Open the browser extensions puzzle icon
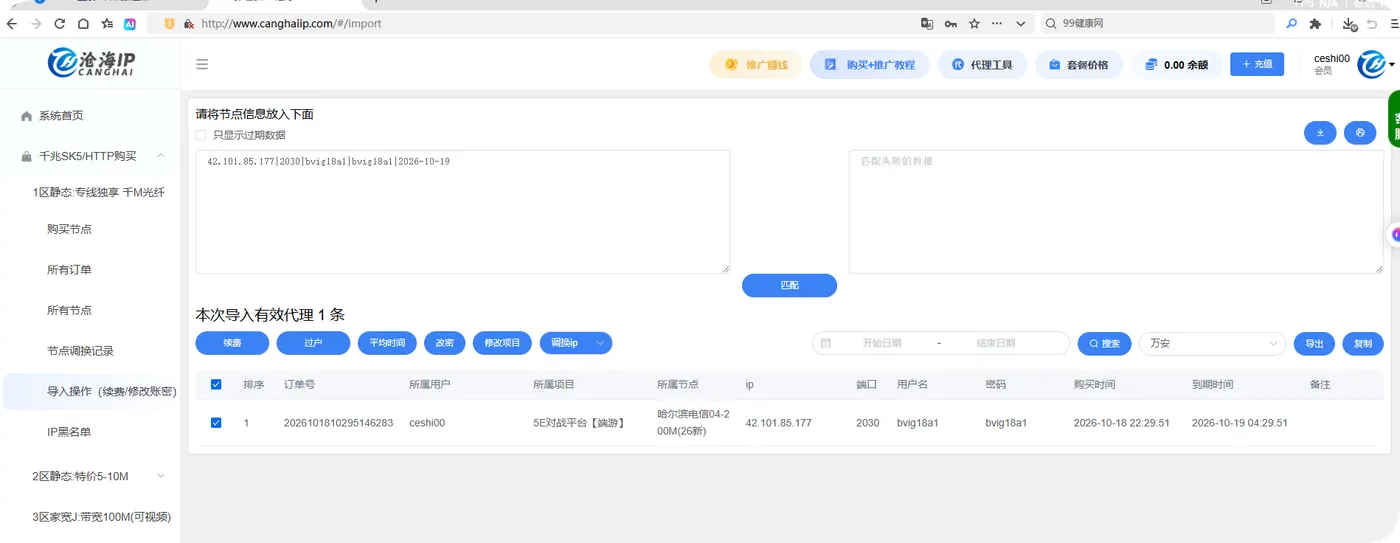Viewport: 1400px width, 543px height. click(x=1316, y=23)
